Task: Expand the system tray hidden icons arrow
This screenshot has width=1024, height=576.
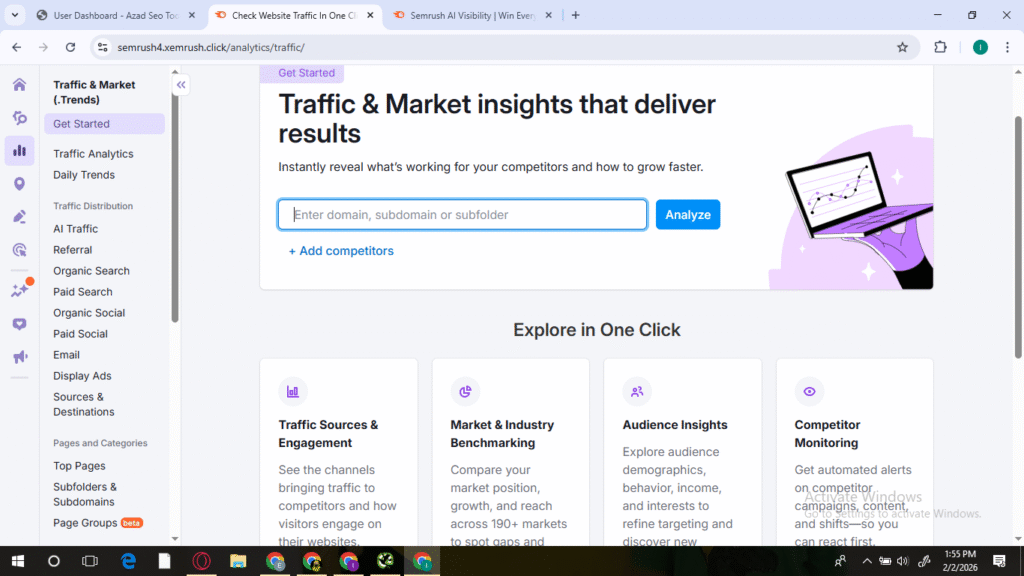Action: [x=867, y=561]
